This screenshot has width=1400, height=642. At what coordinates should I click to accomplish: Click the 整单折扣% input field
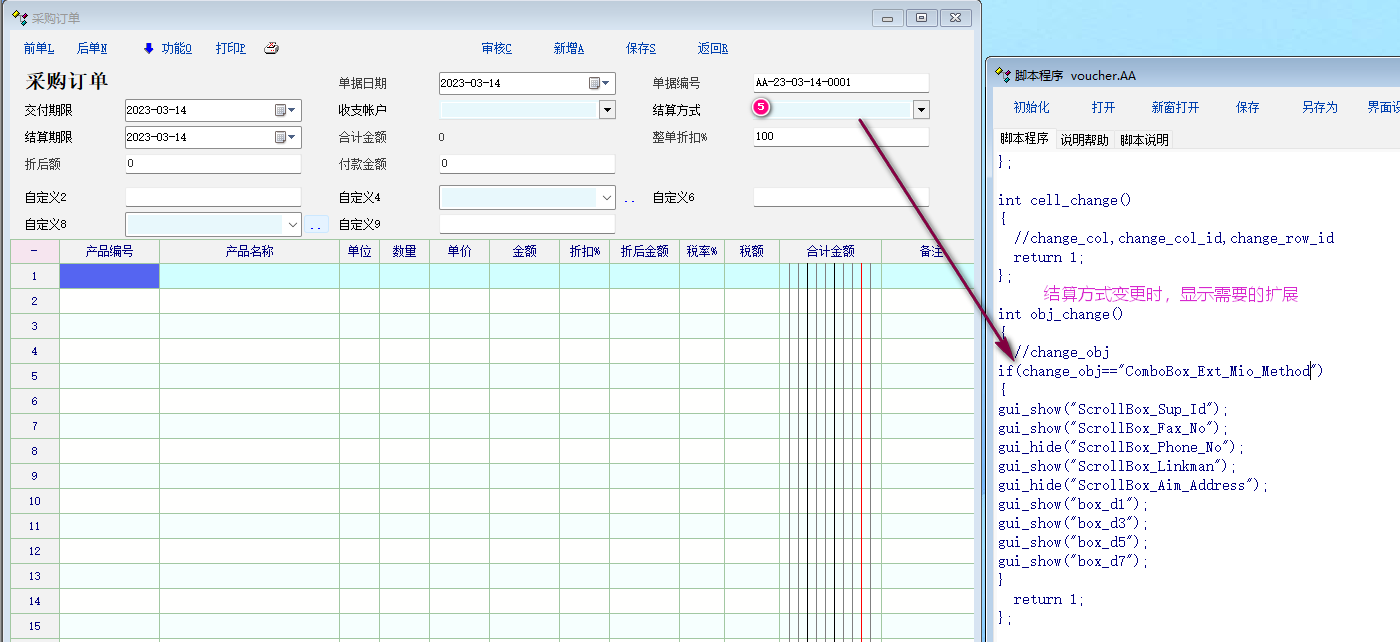pyautogui.click(x=840, y=137)
